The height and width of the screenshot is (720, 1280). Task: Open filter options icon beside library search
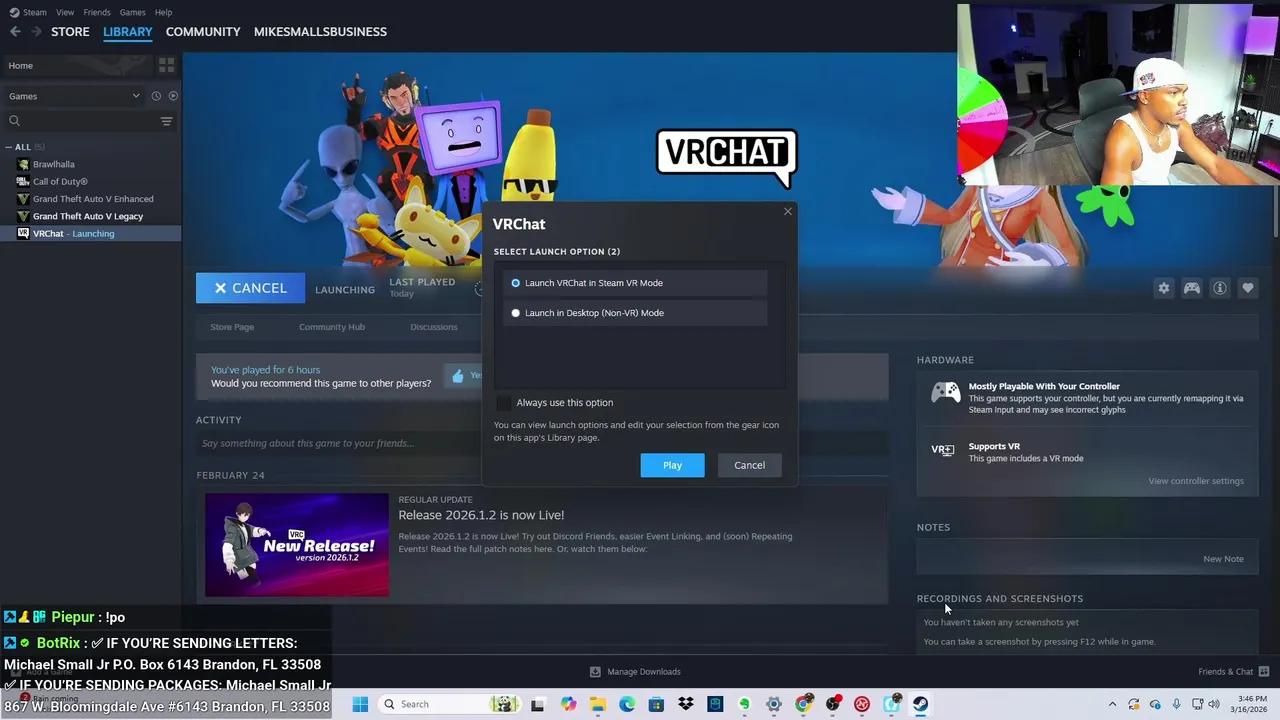[166, 121]
